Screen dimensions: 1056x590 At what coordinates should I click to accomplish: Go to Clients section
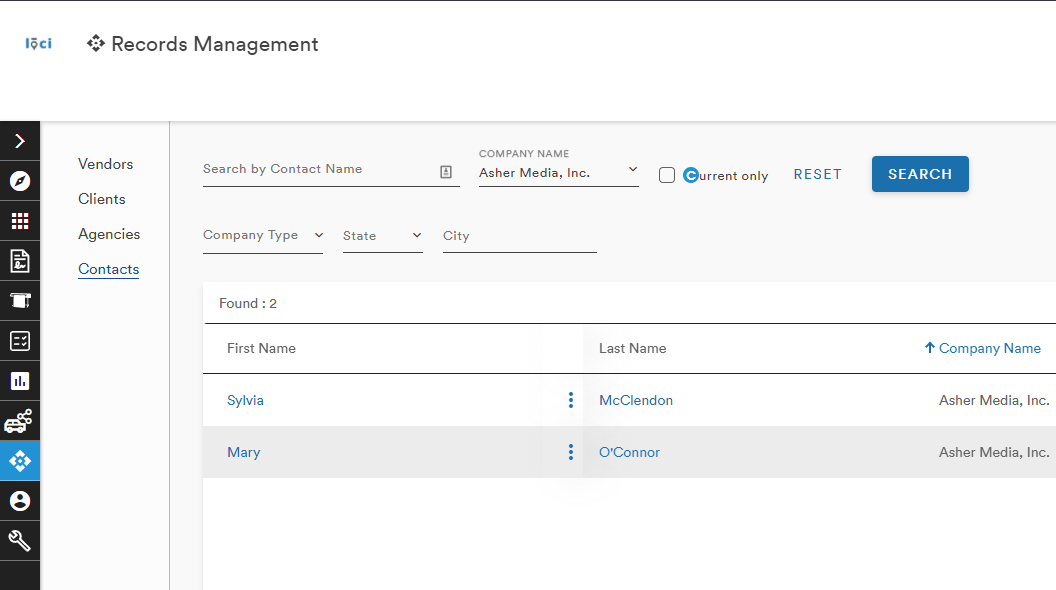pos(102,199)
